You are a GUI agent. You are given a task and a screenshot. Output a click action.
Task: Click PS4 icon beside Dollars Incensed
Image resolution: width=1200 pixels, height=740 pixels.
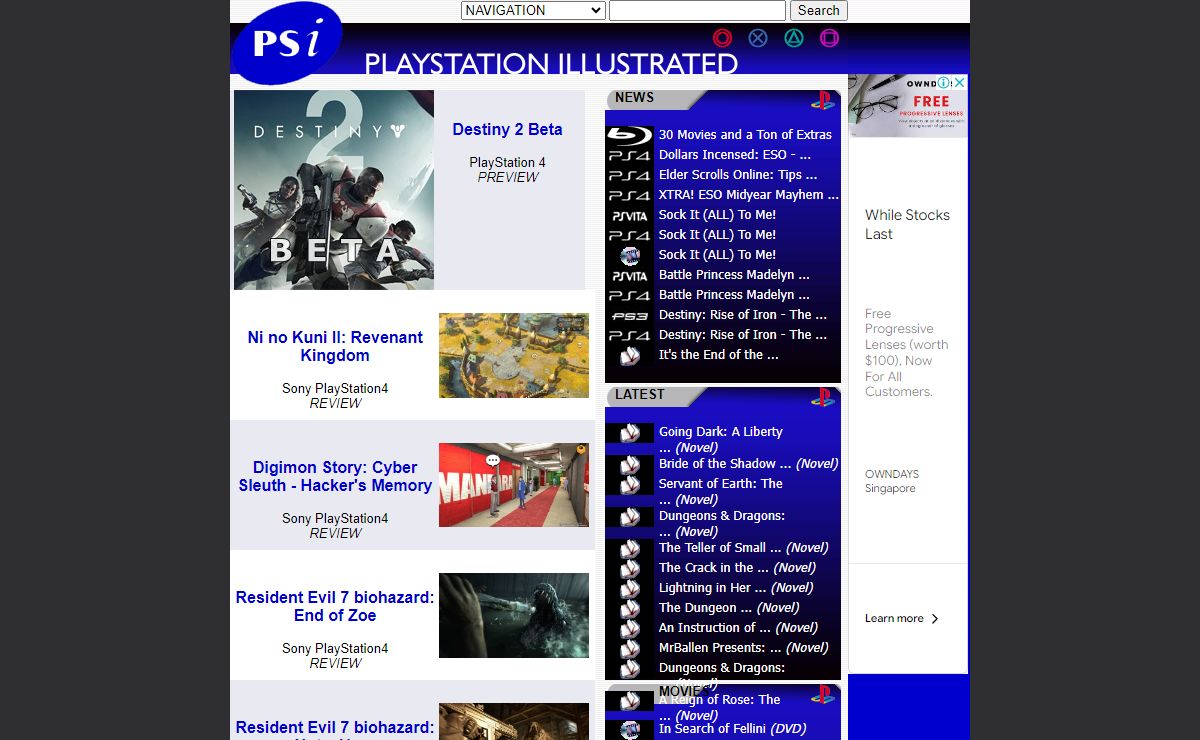[630, 155]
